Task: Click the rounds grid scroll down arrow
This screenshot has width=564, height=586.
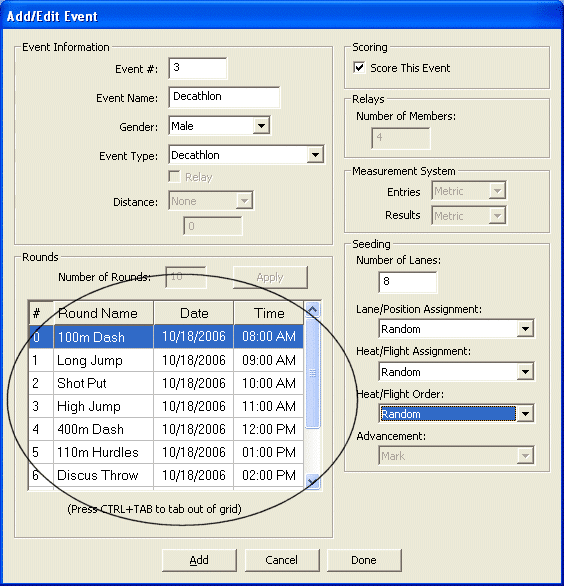Action: [312, 481]
